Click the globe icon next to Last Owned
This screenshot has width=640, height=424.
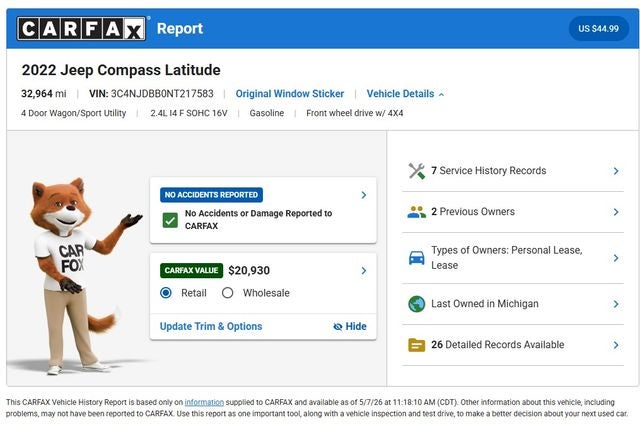pyautogui.click(x=417, y=304)
